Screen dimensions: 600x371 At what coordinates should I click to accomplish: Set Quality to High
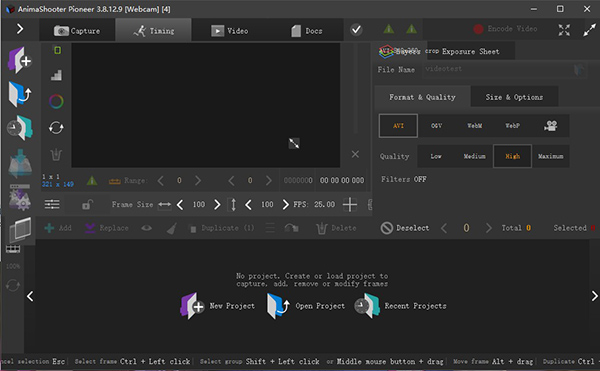[512, 156]
